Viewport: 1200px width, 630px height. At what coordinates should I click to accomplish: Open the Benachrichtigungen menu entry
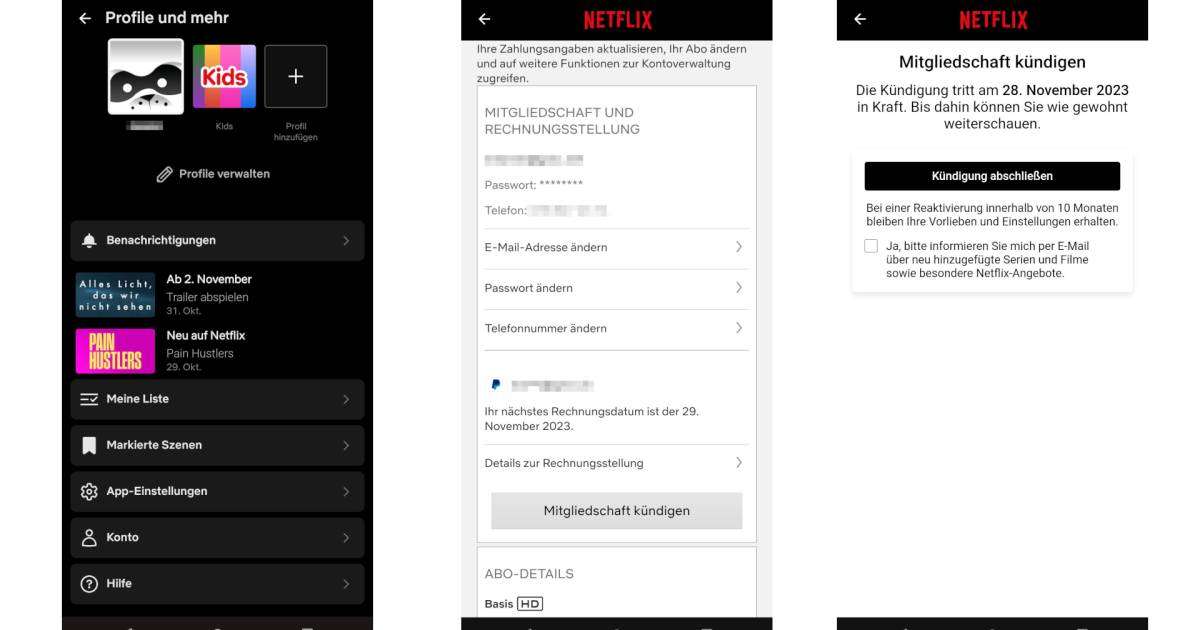[217, 240]
